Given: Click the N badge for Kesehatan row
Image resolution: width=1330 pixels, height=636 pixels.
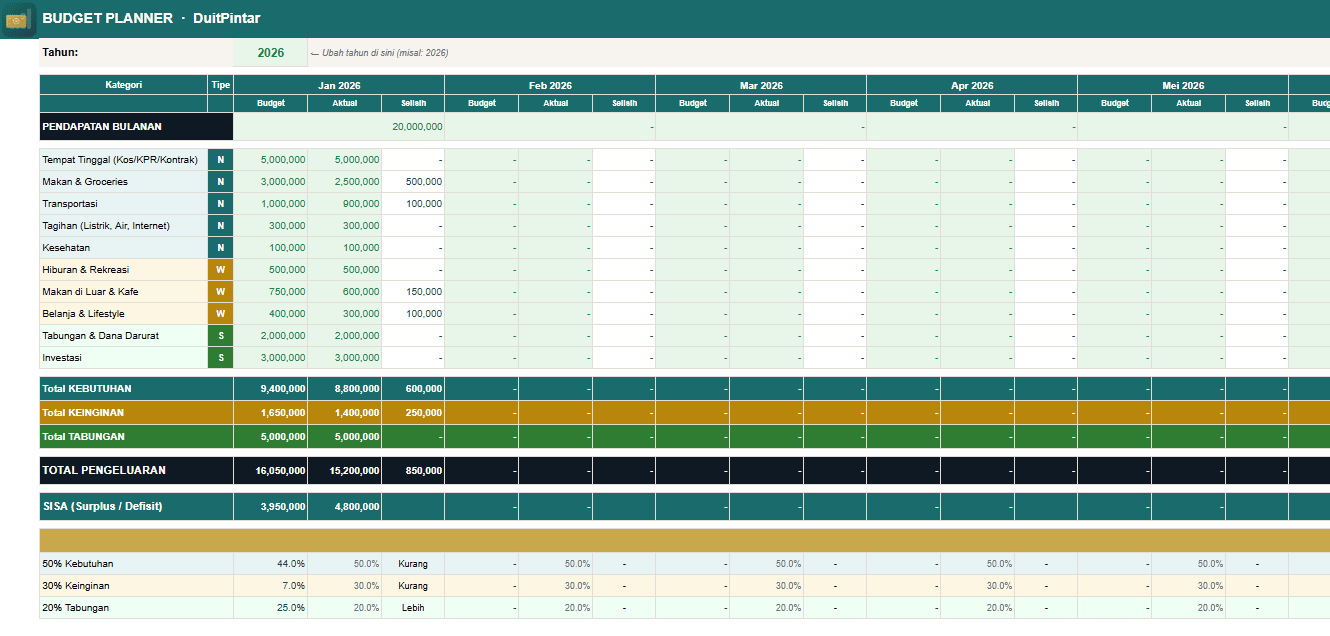Looking at the screenshot, I should click(x=219, y=247).
